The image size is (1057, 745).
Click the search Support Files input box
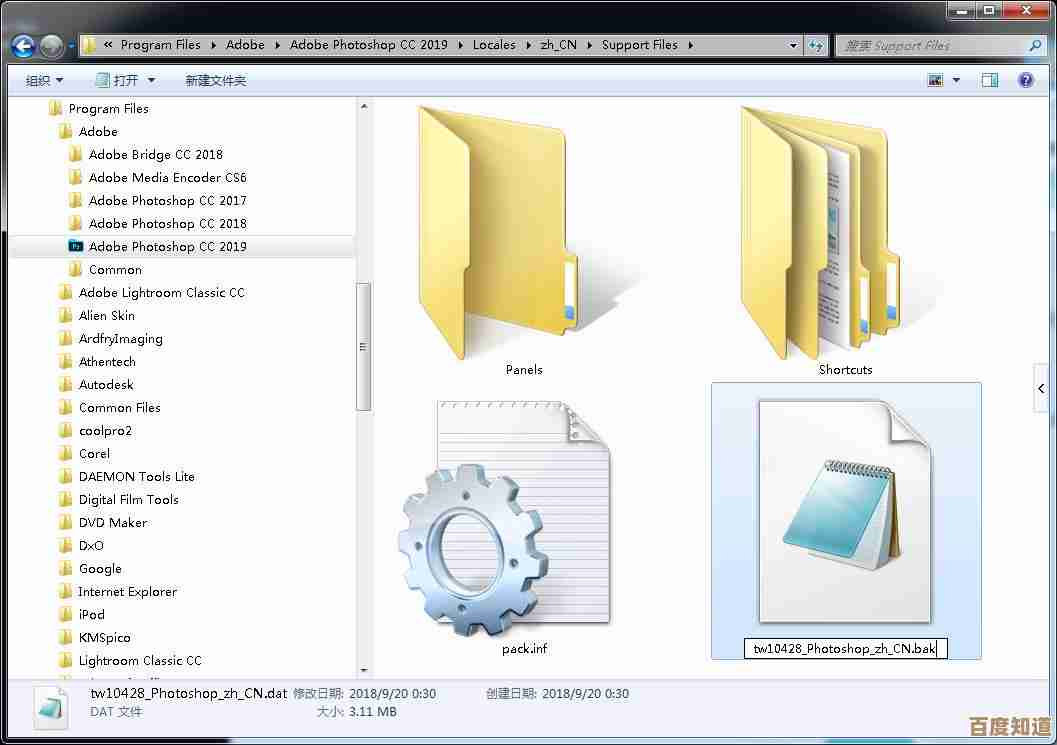click(x=930, y=45)
